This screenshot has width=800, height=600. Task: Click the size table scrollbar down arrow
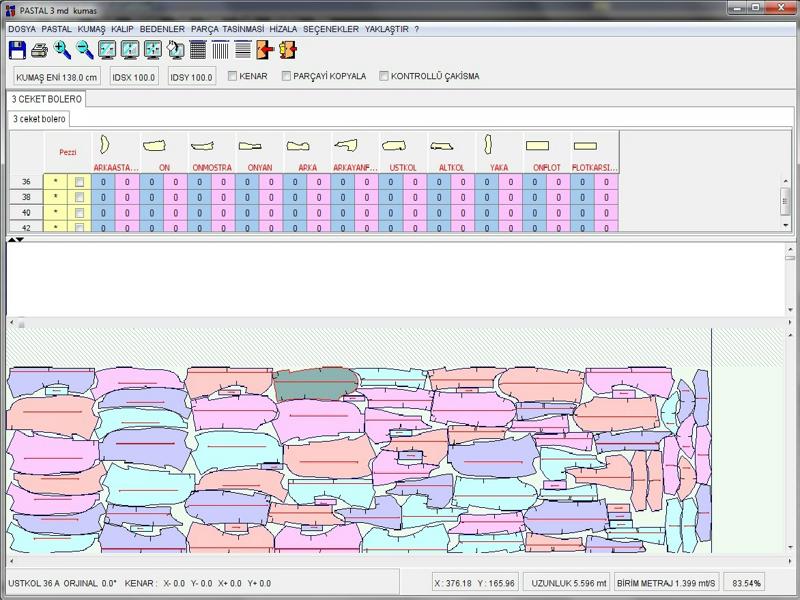(x=785, y=225)
